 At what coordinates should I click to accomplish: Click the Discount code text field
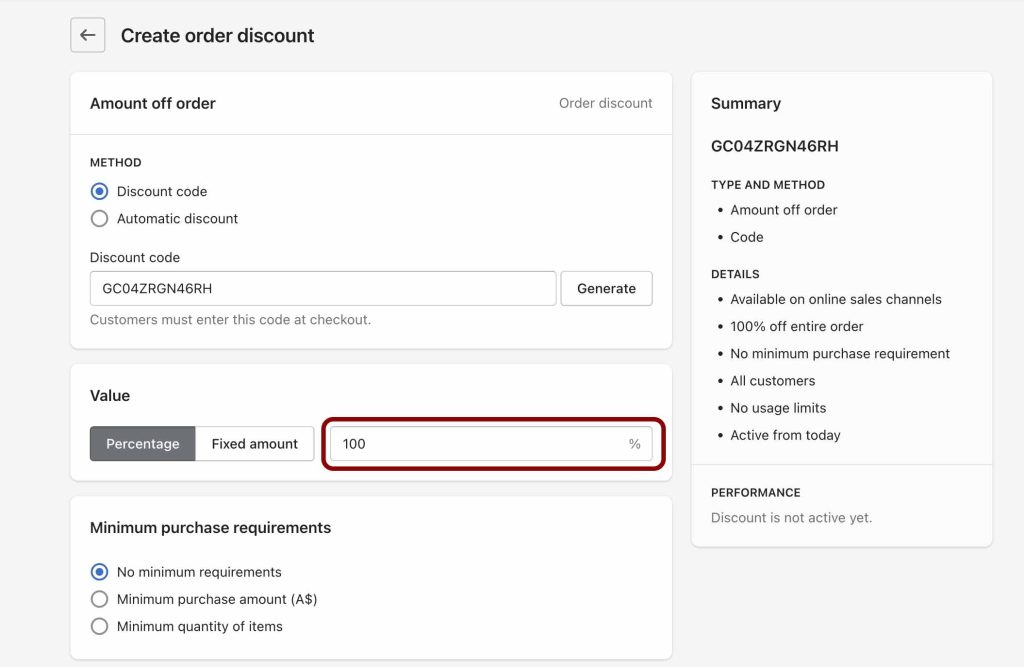point(322,288)
